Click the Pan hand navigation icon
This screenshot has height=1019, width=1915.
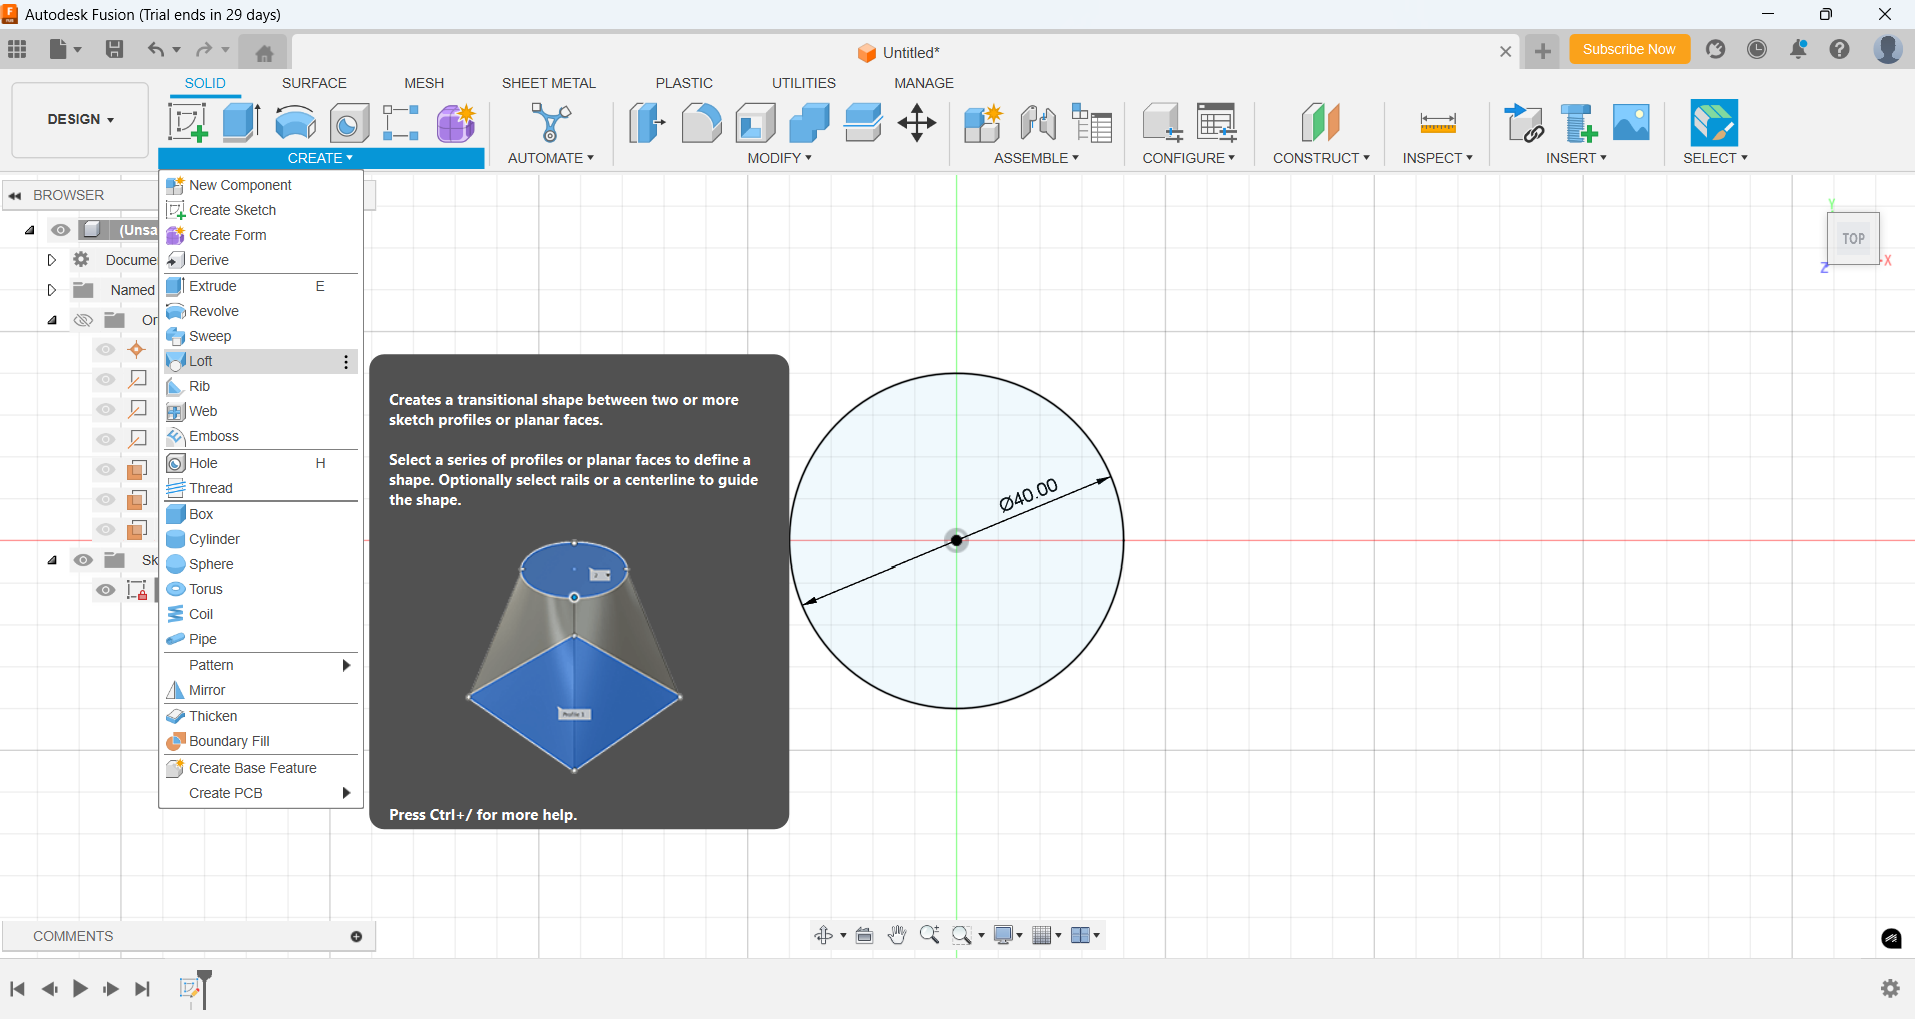(x=897, y=935)
